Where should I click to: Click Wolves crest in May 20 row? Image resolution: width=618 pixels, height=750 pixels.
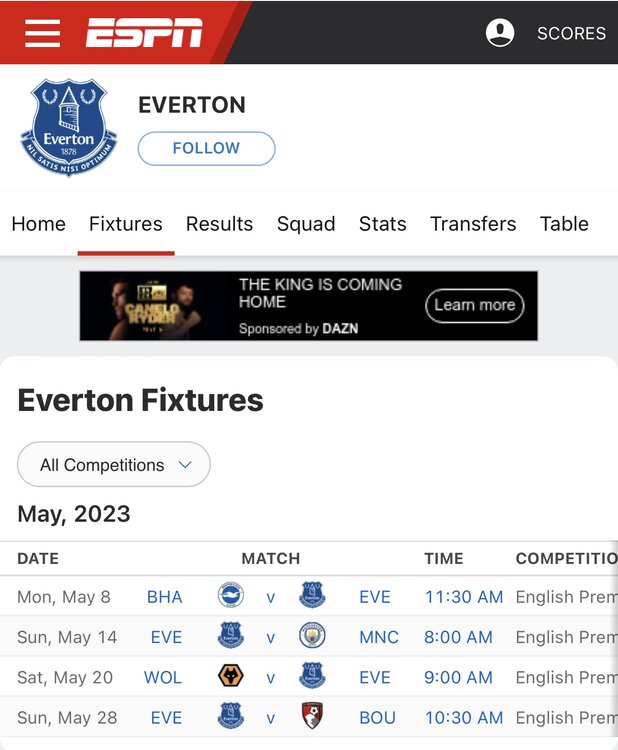click(231, 677)
